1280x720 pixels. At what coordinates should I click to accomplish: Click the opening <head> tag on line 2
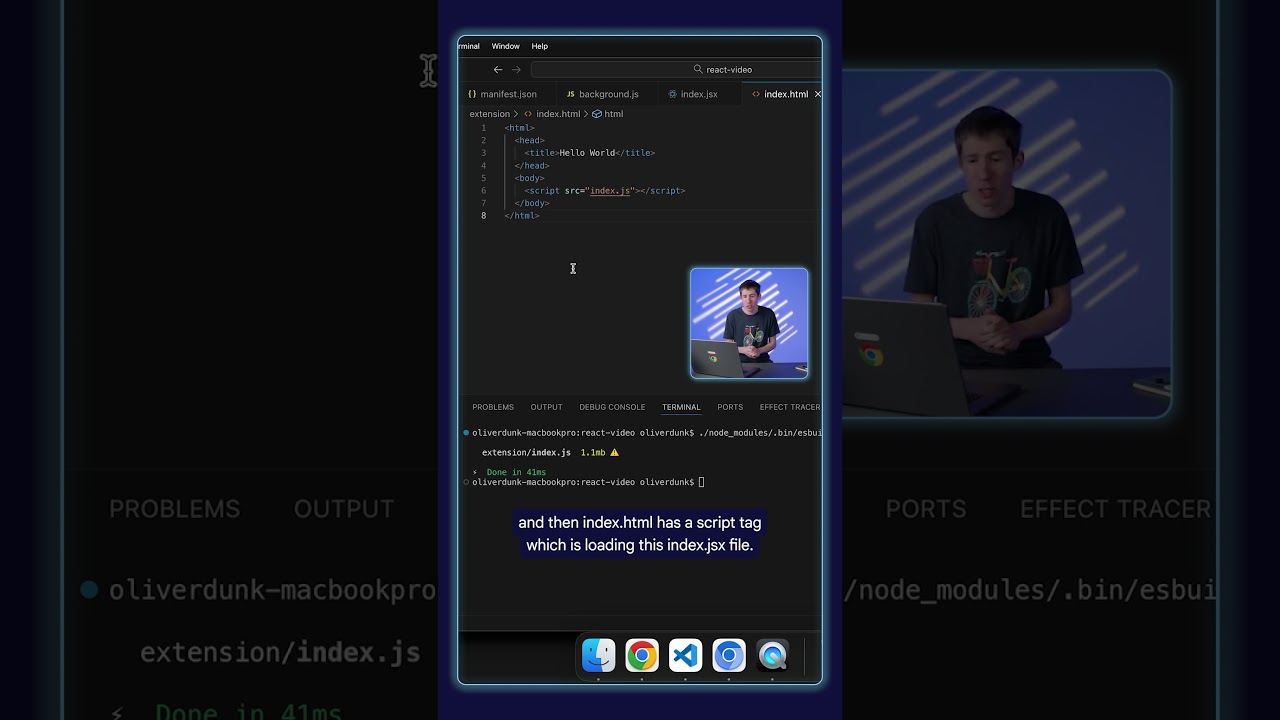tap(530, 141)
